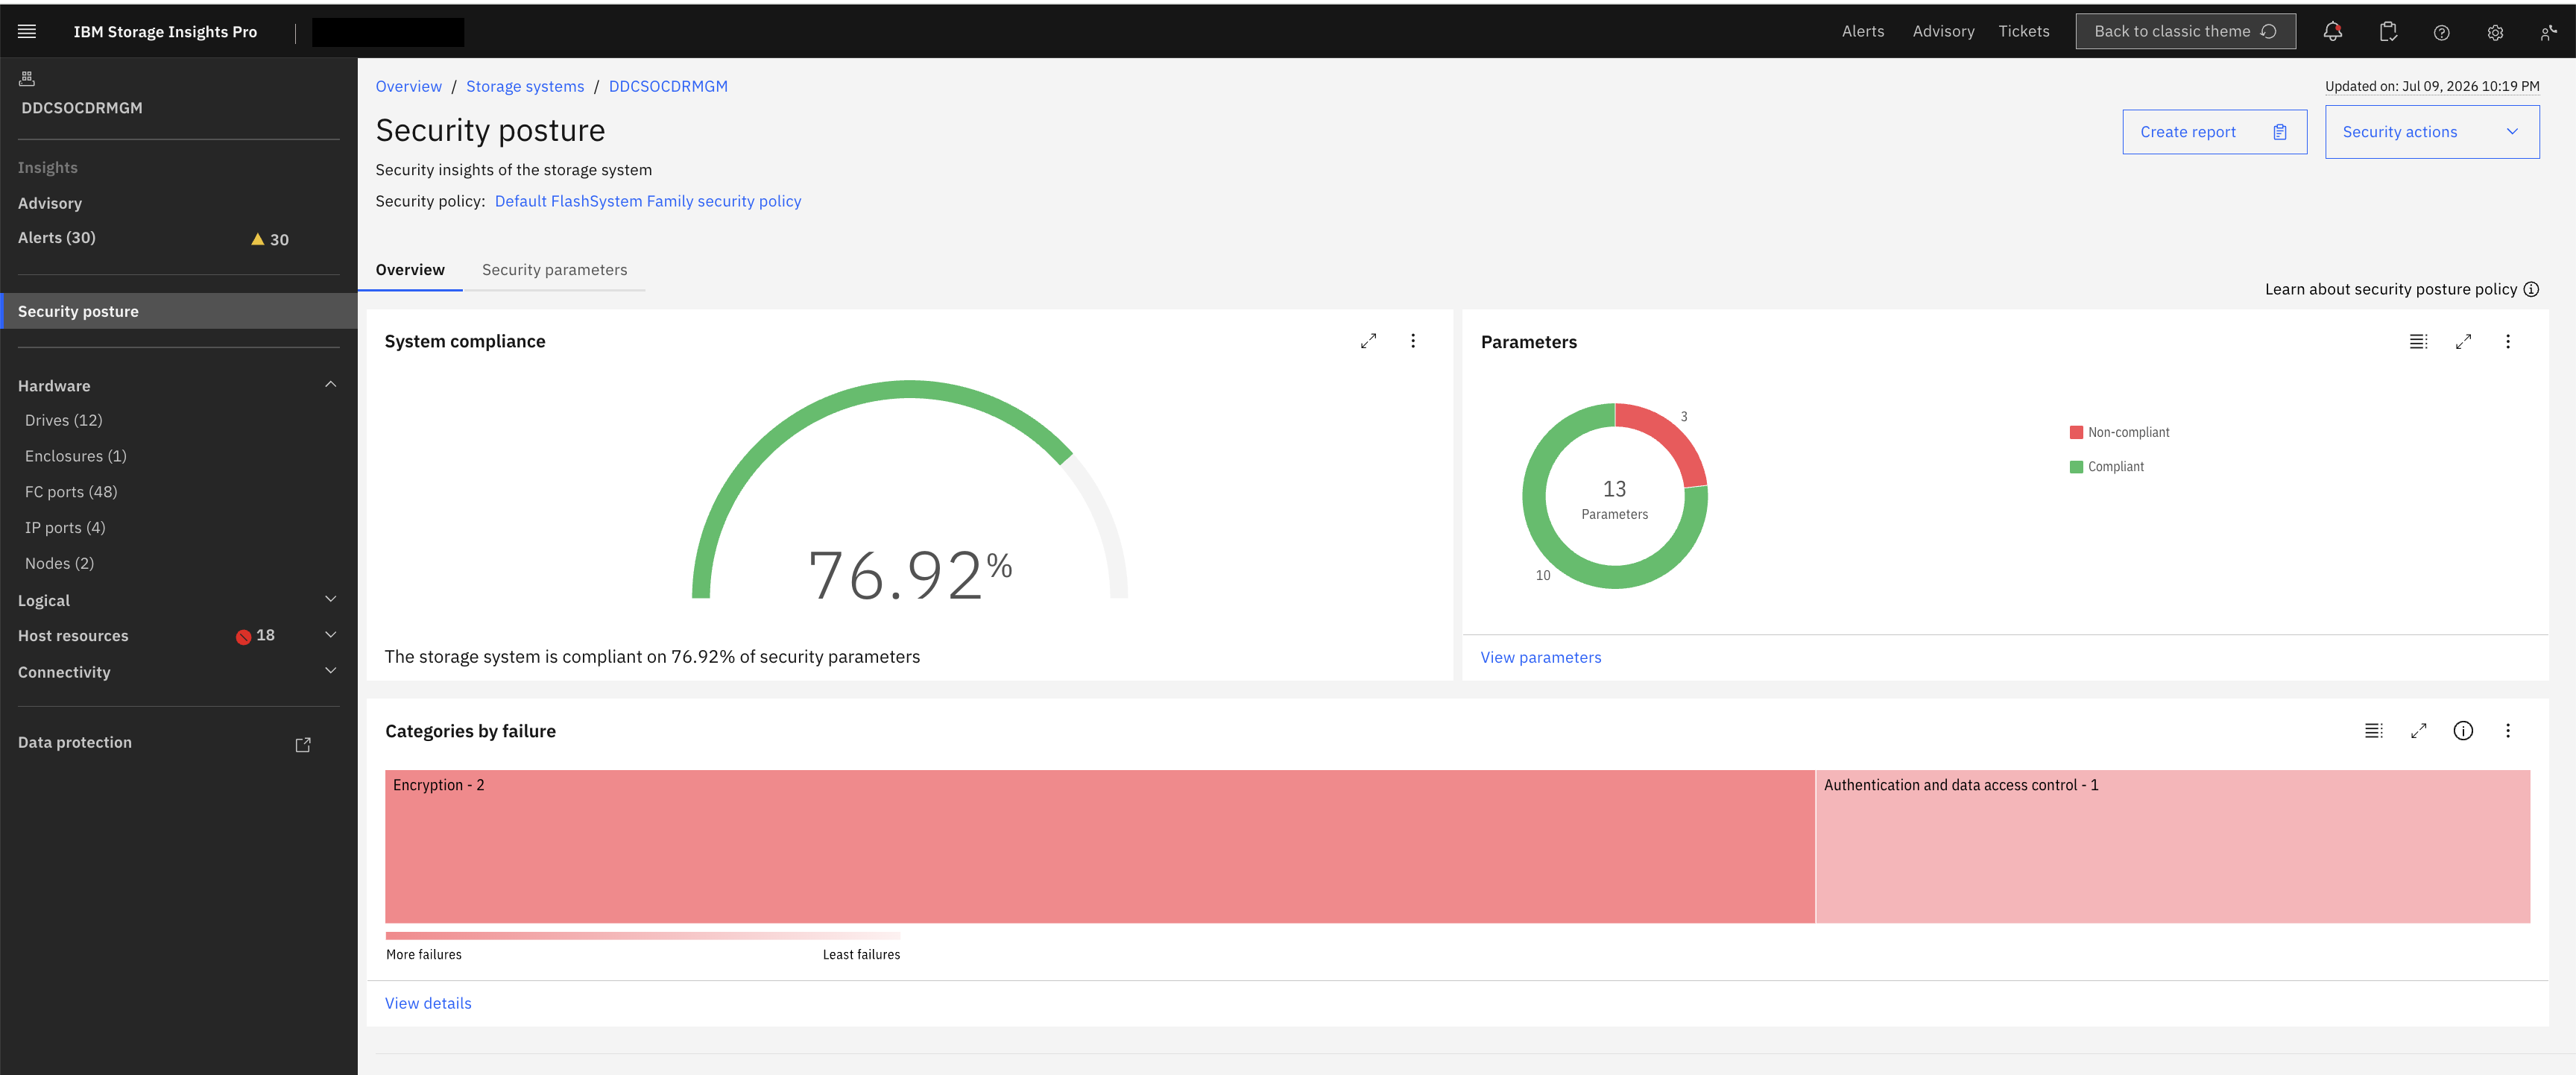Click the View parameters link
2576x1075 pixels.
pos(1540,657)
